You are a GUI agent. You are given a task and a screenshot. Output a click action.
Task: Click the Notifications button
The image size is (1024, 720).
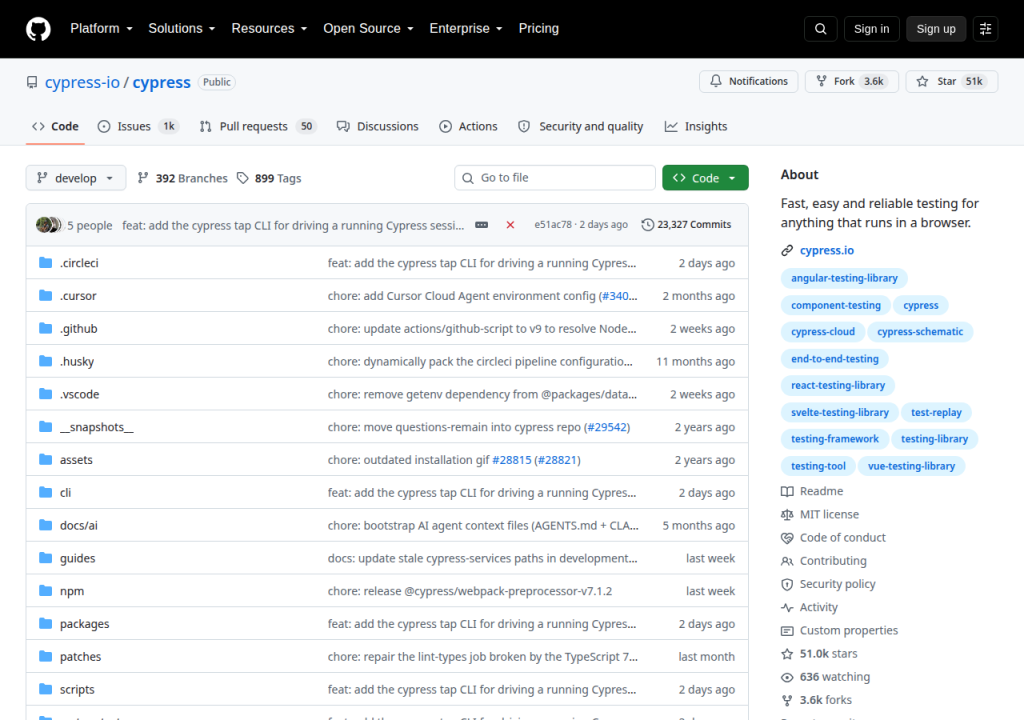(x=748, y=81)
